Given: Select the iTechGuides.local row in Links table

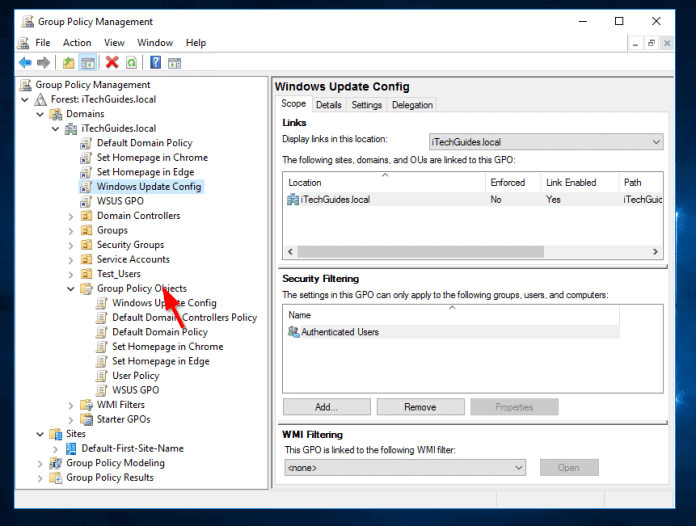Looking at the screenshot, I should (x=473, y=200).
